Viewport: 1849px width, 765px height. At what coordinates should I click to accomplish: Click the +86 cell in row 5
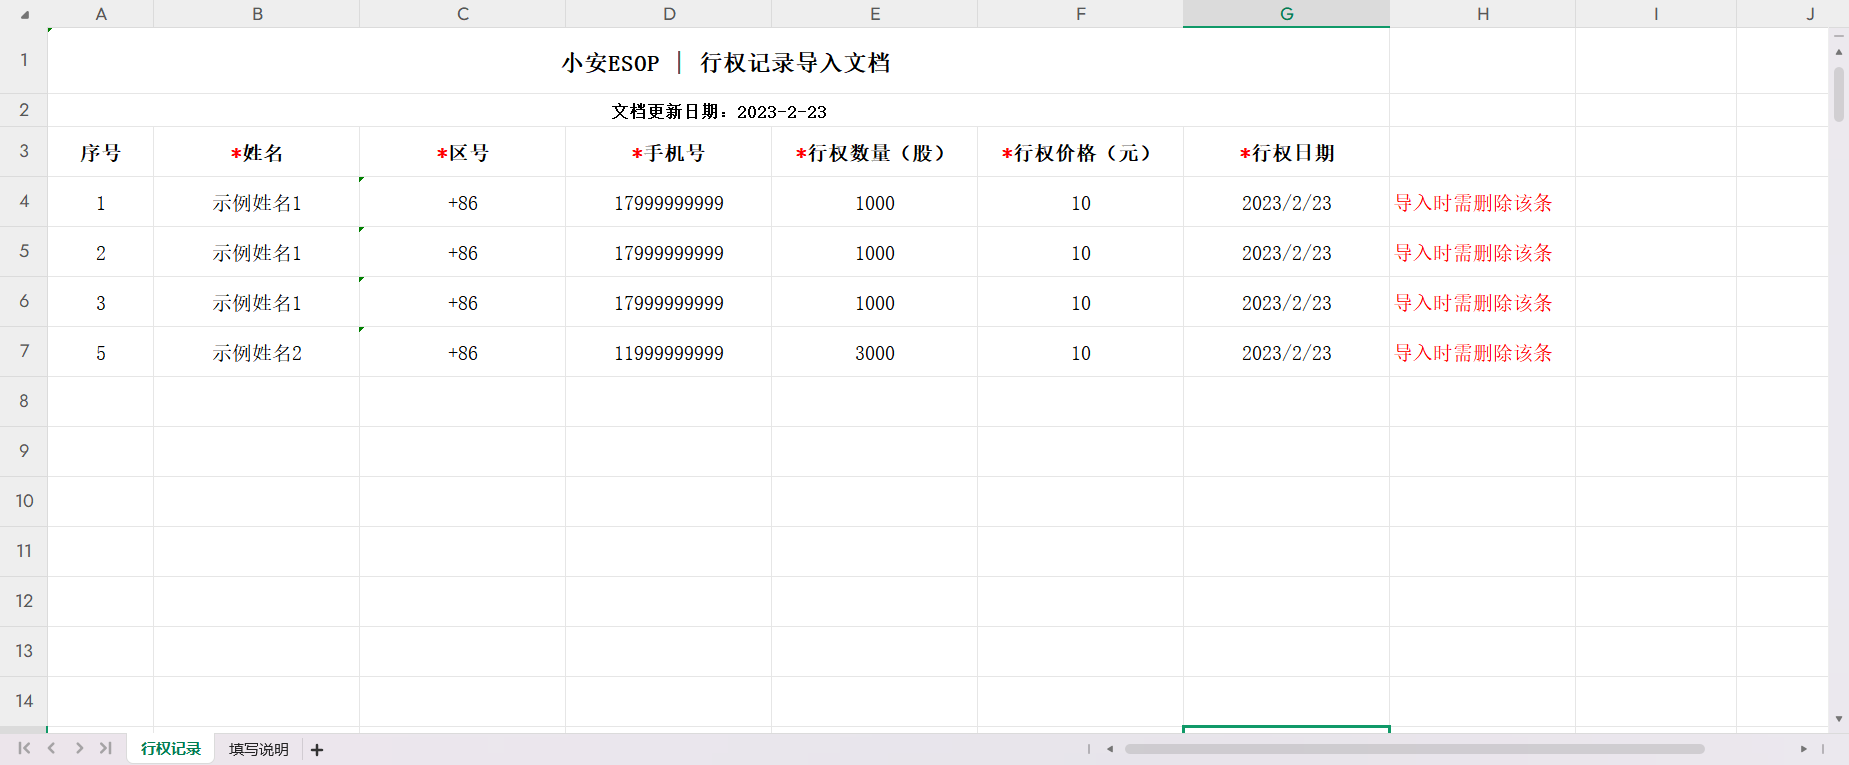463,252
